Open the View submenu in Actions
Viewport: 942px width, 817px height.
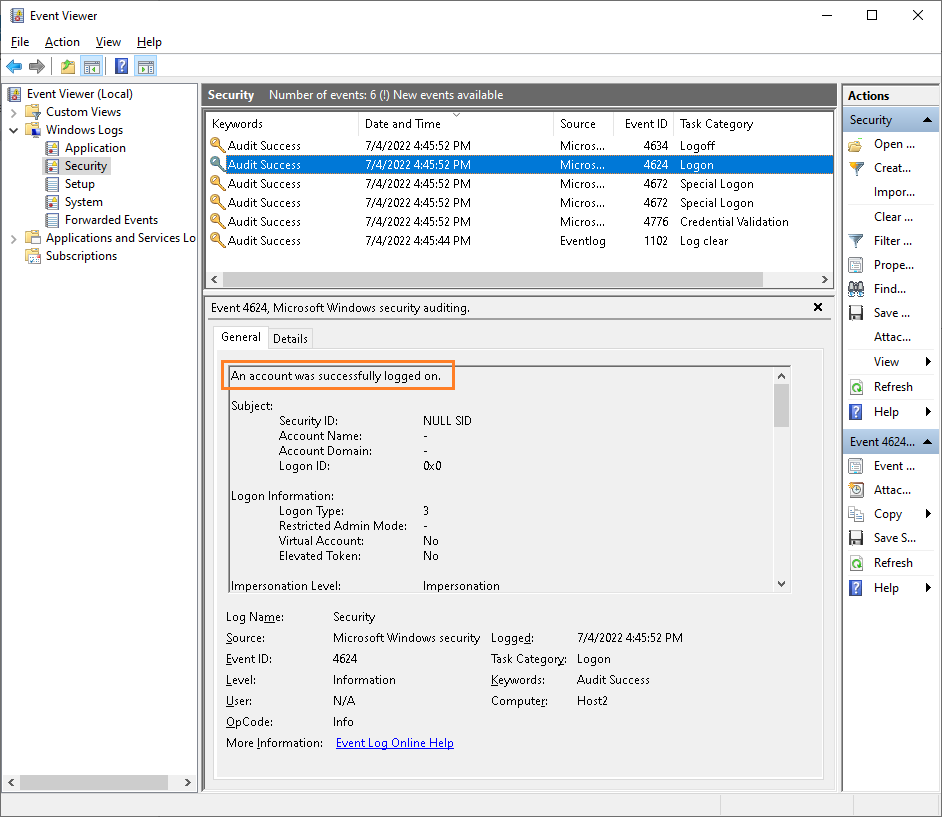(885, 361)
